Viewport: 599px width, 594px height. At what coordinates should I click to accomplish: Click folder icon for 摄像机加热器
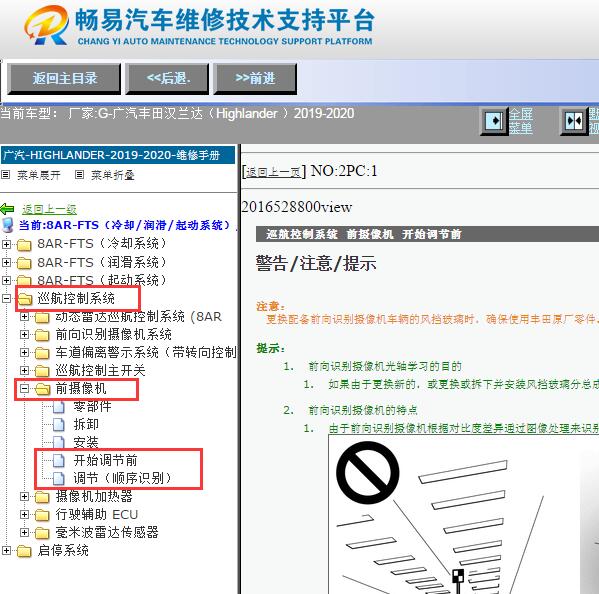(42, 497)
